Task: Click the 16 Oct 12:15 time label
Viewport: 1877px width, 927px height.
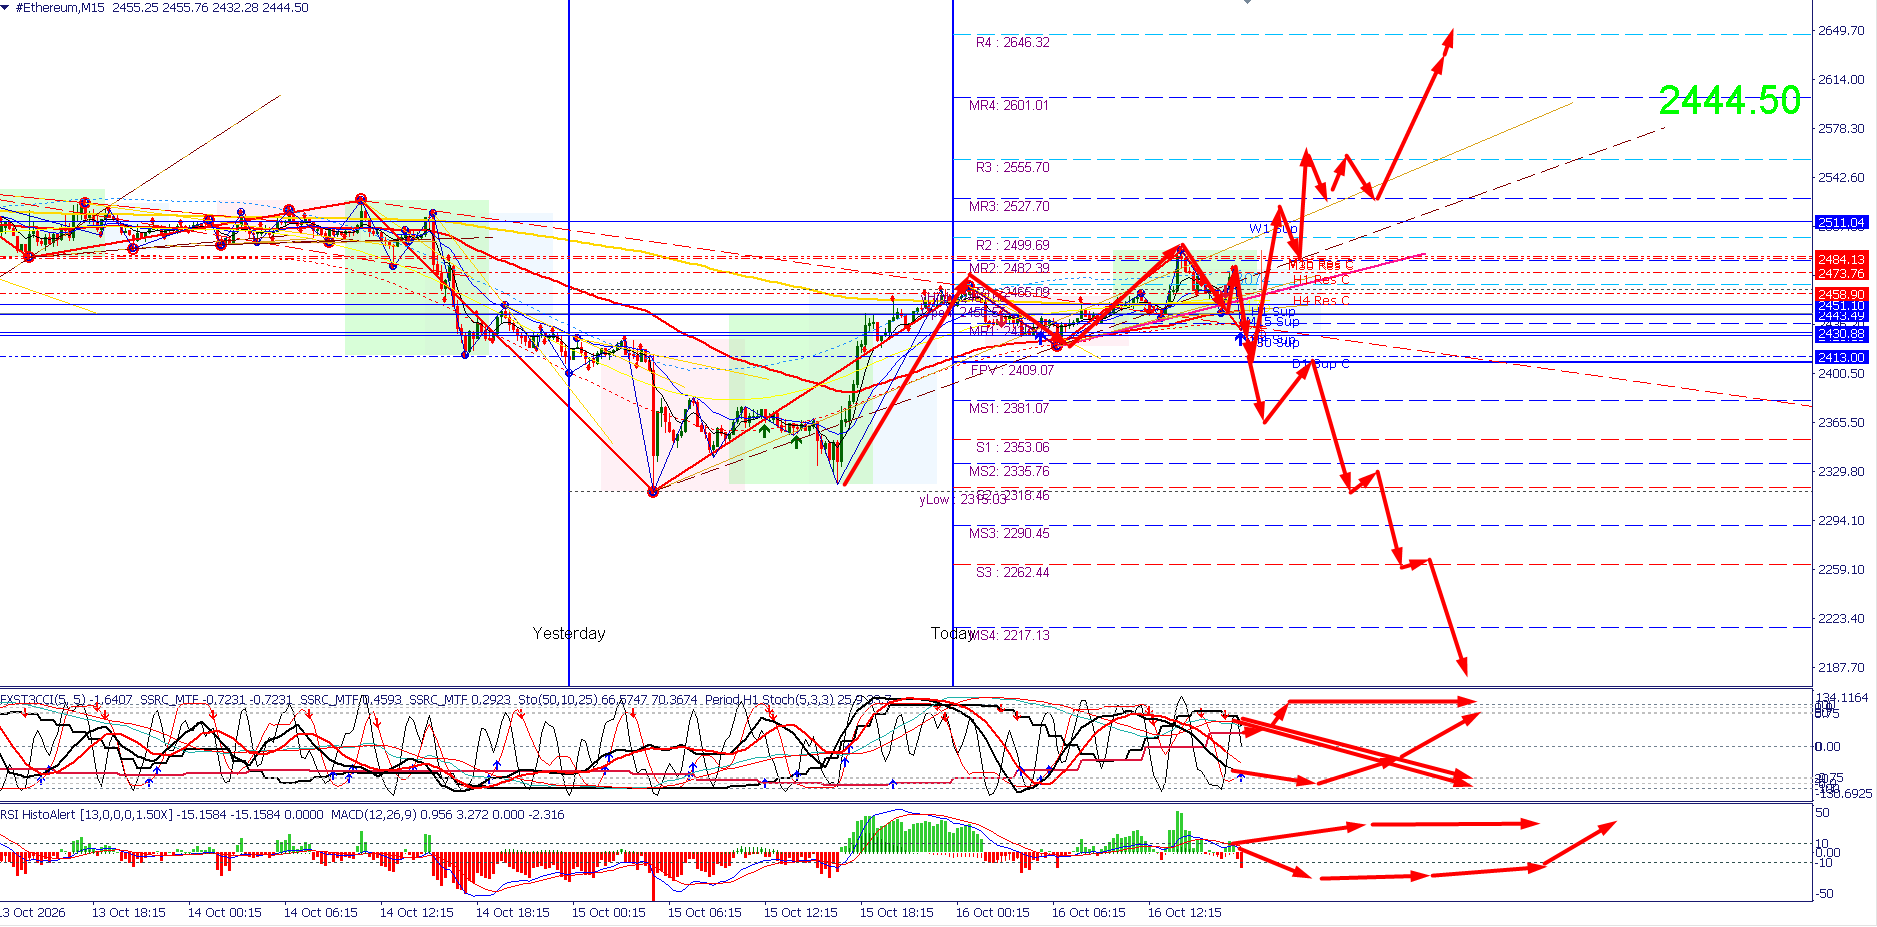Action: pos(1184,913)
